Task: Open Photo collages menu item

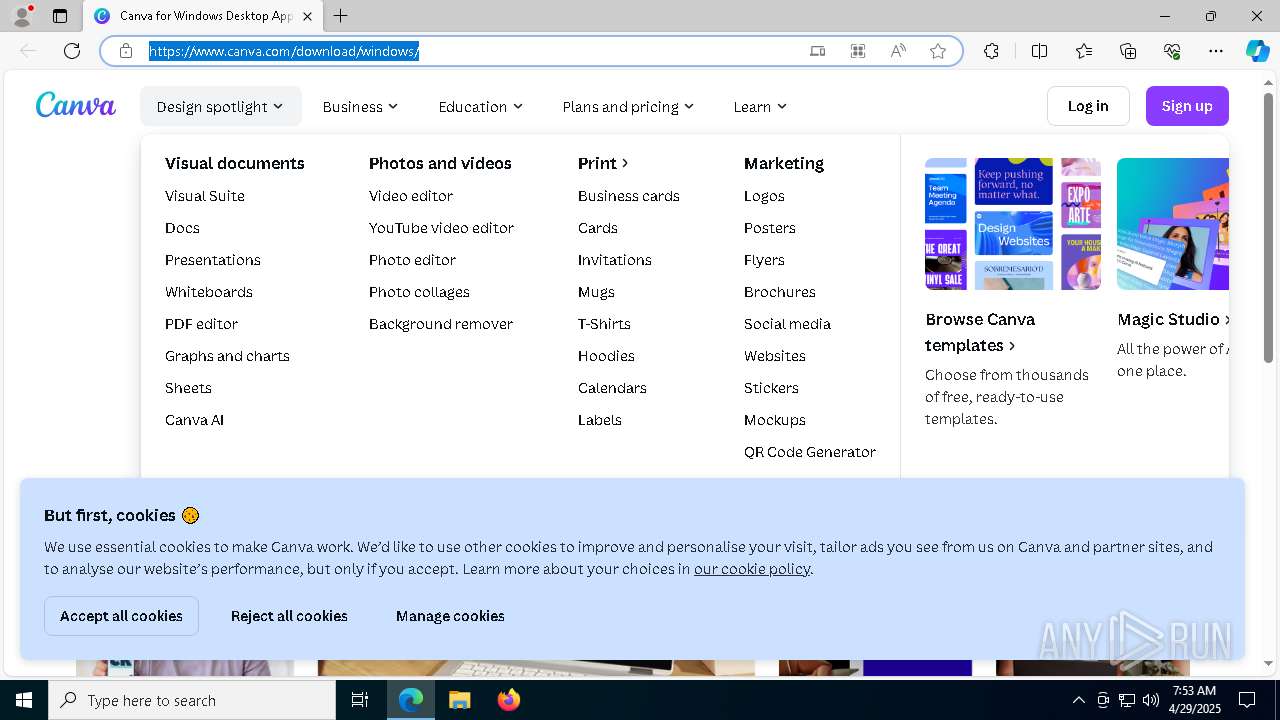Action: pos(419,292)
